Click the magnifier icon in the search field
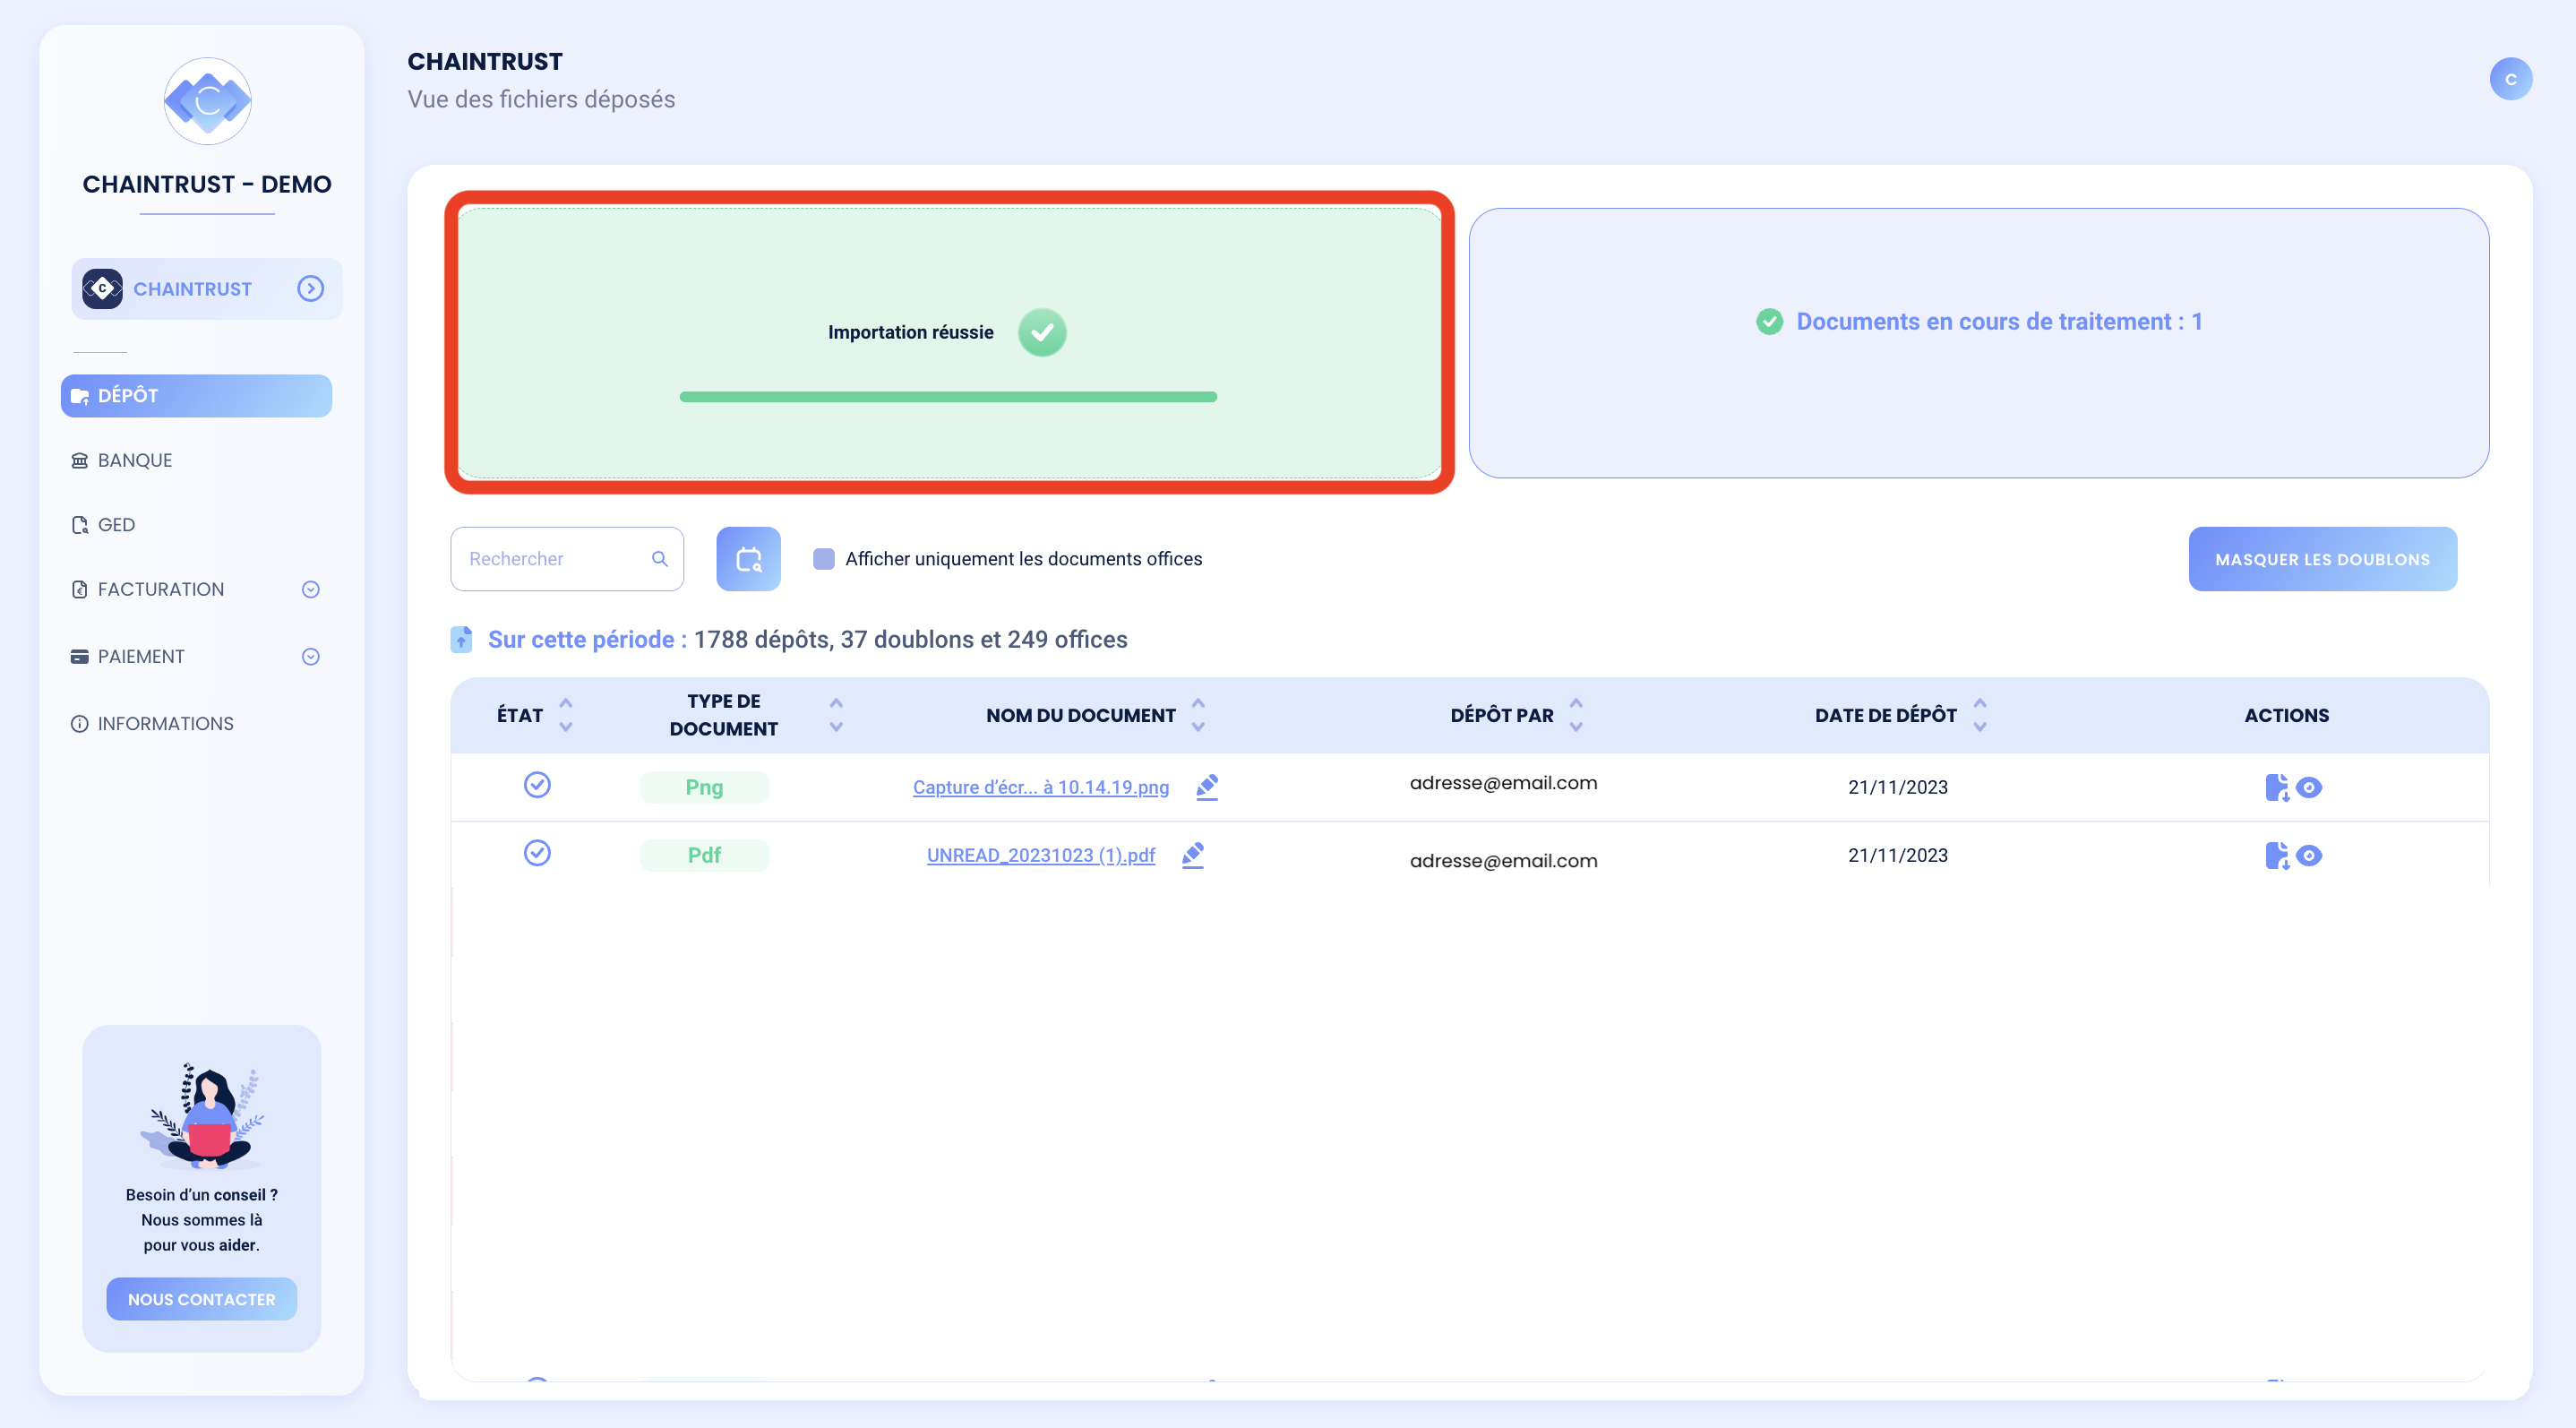 (x=659, y=559)
